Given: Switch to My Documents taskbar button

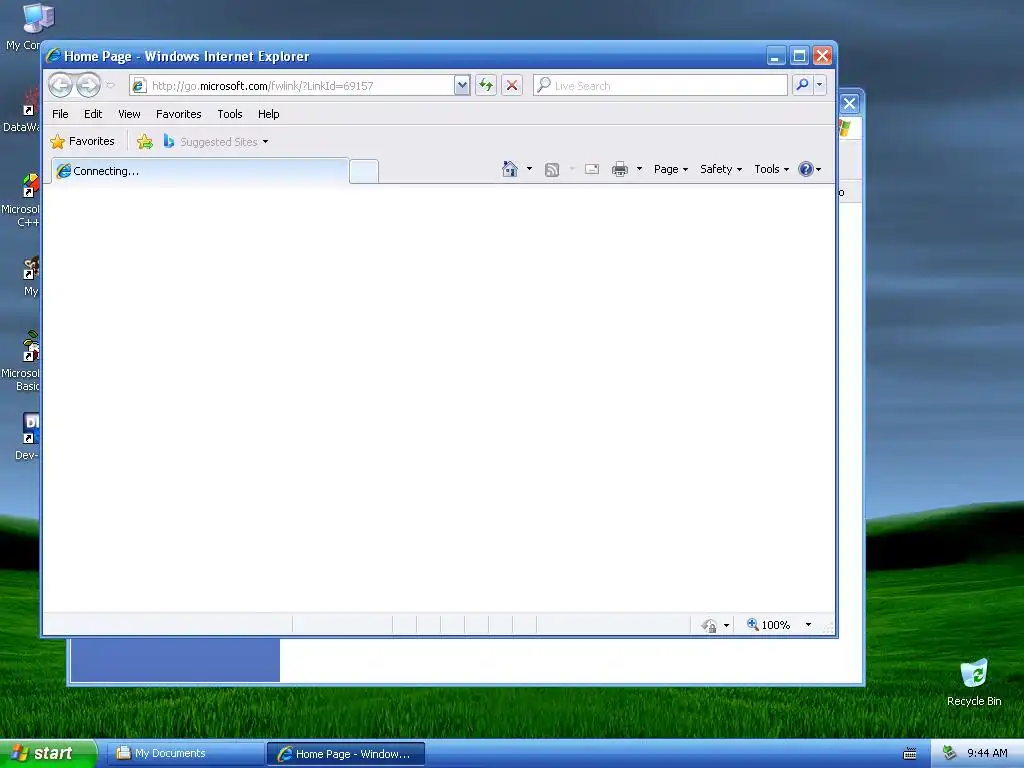Looking at the screenshot, I should (x=185, y=754).
